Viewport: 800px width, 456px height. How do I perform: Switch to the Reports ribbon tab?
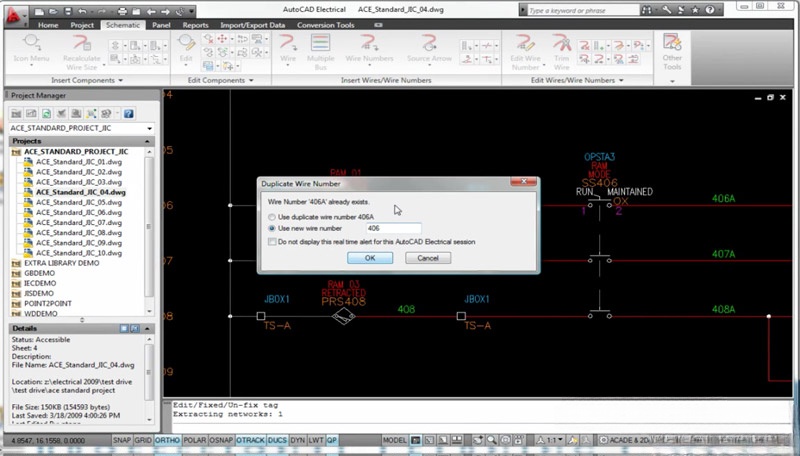195,25
